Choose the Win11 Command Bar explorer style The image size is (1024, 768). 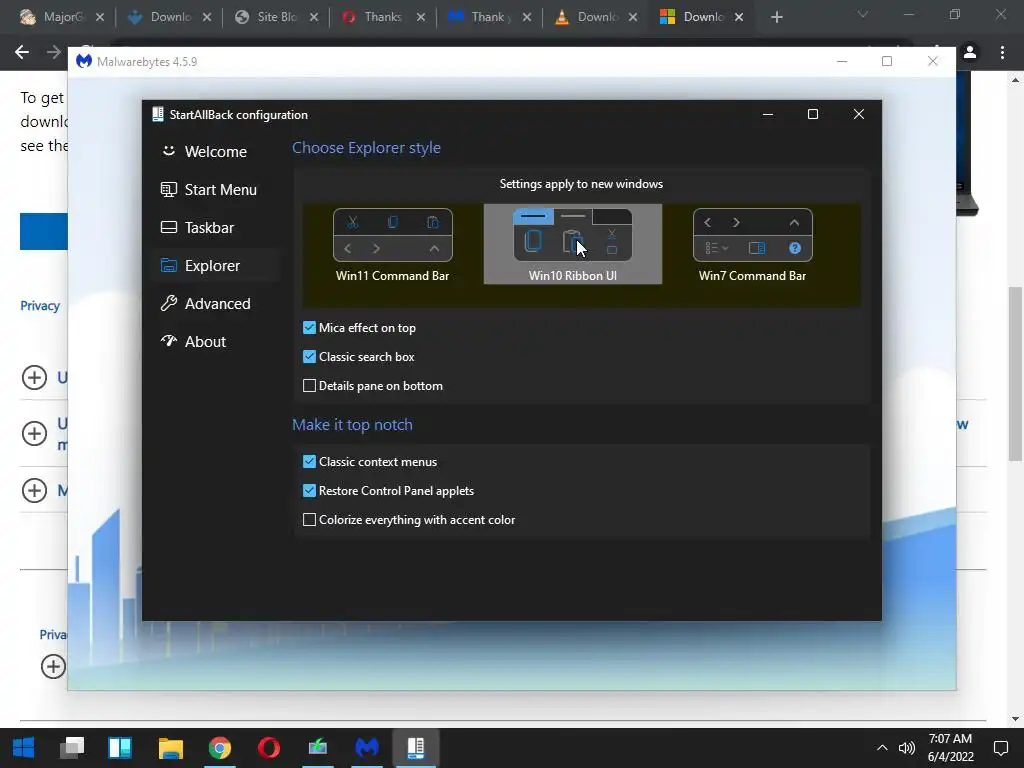[x=392, y=245]
